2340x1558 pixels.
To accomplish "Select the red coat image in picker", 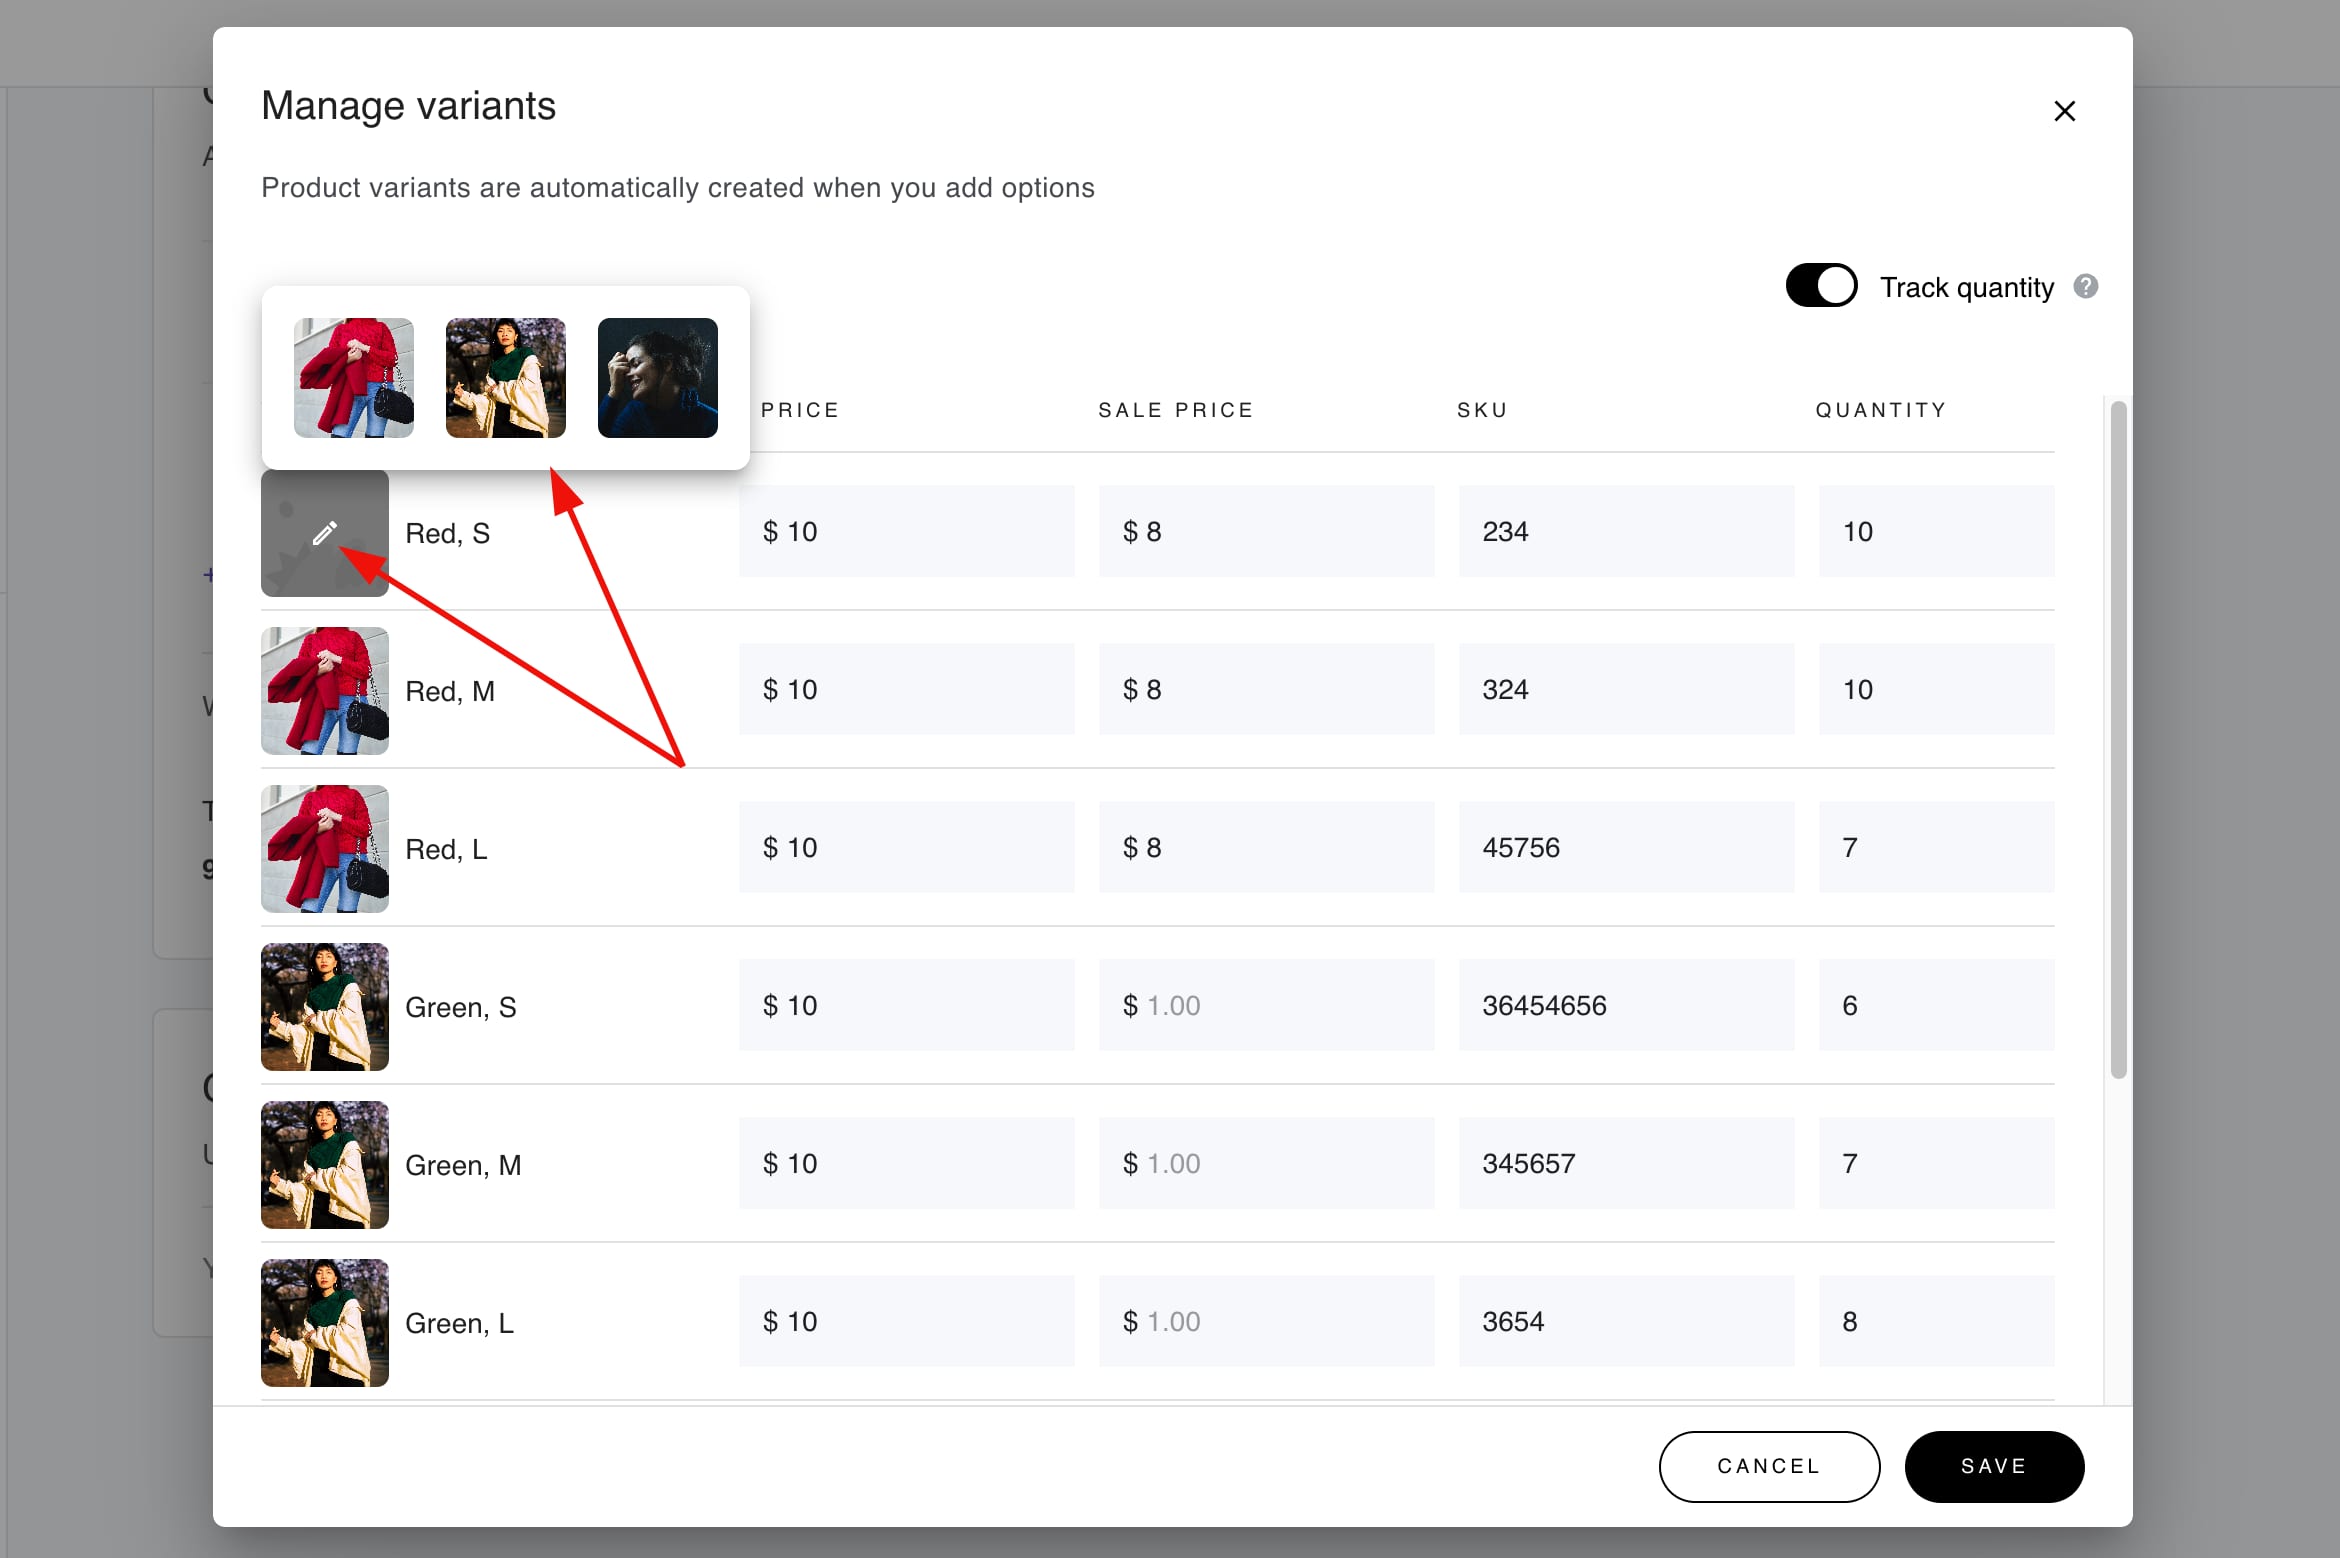I will [x=353, y=378].
